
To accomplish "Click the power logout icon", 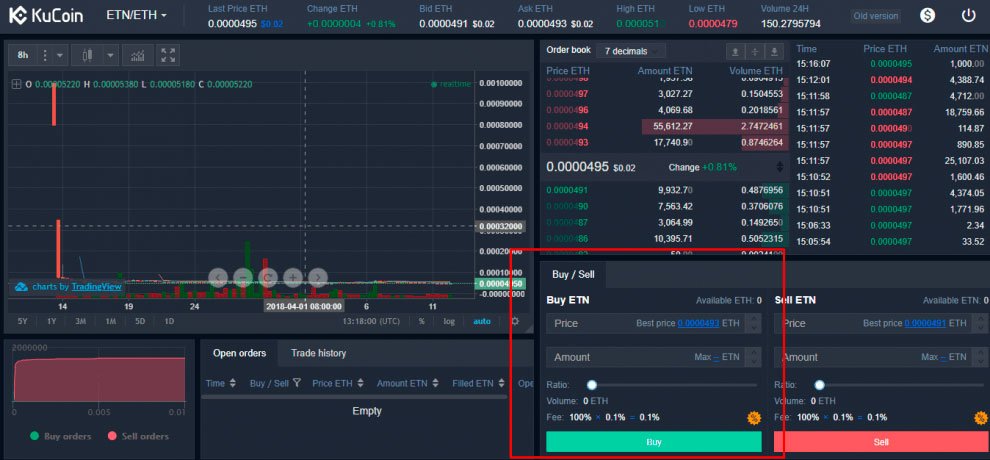I will pos(969,16).
